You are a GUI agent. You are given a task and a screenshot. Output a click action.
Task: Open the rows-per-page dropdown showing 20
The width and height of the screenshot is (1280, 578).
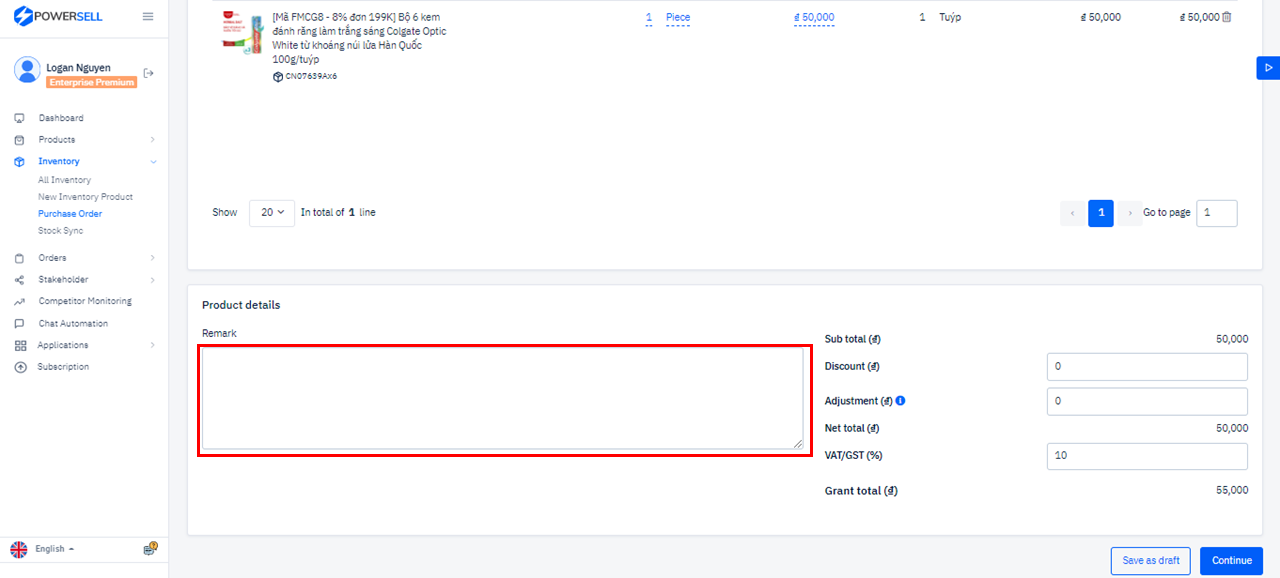point(272,213)
